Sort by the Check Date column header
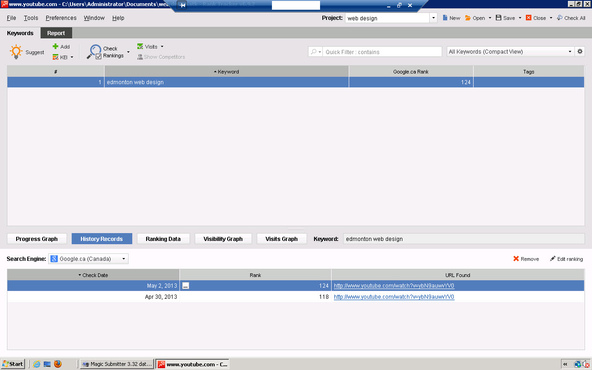 tap(93, 275)
